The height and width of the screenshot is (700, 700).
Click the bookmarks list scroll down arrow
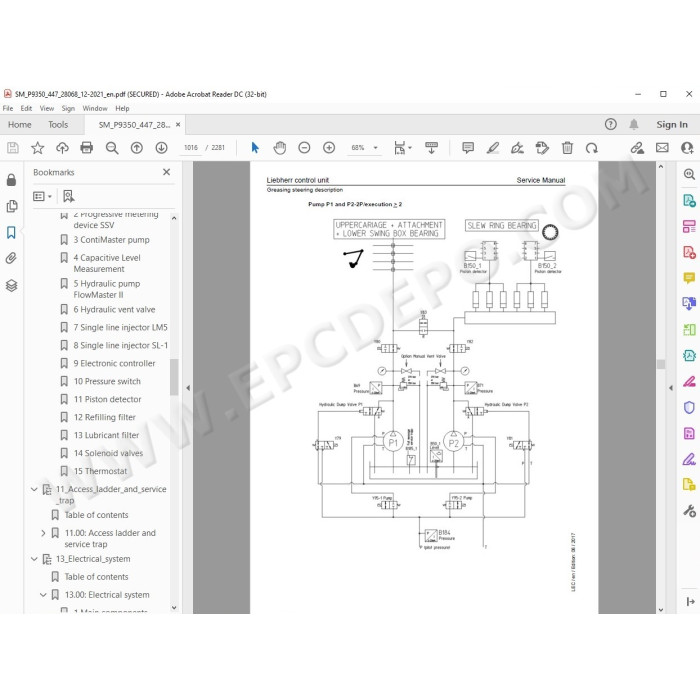(x=174, y=608)
